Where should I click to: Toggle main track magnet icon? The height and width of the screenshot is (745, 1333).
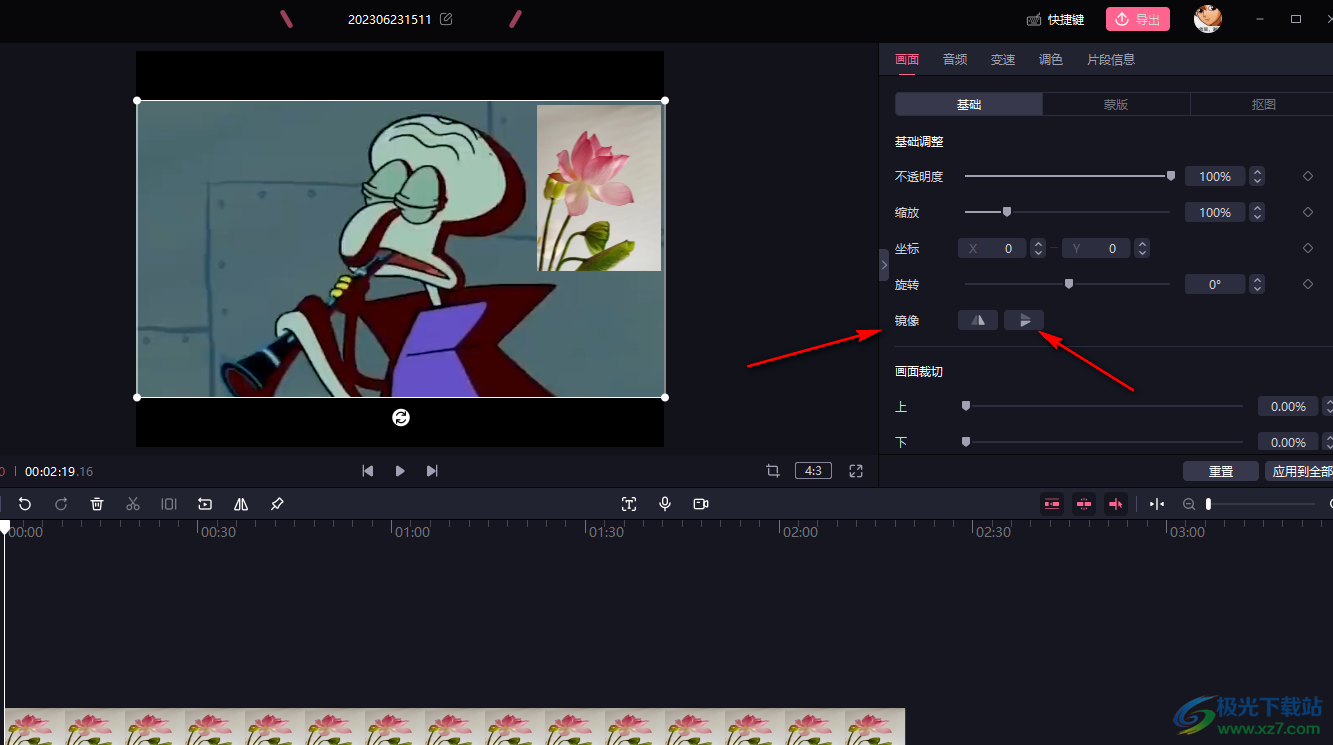1052,504
